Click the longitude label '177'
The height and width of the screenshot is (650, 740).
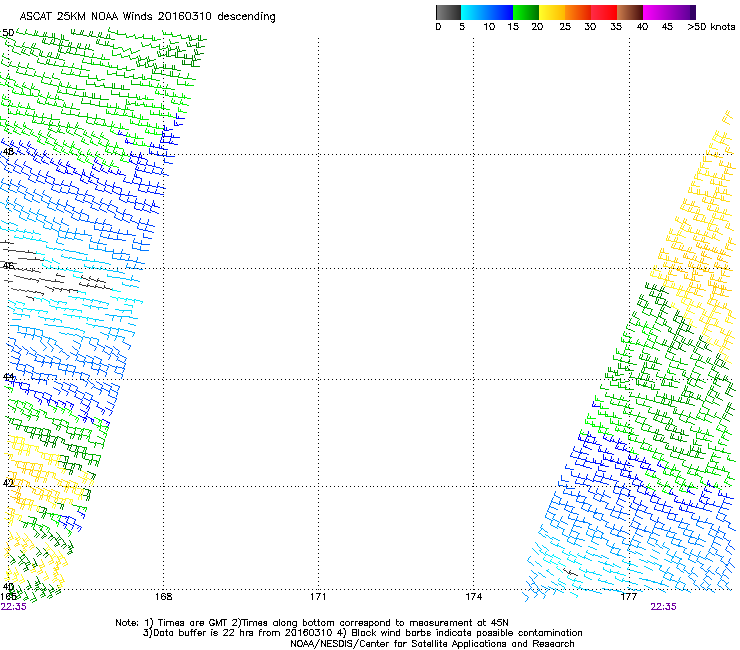pos(628,597)
